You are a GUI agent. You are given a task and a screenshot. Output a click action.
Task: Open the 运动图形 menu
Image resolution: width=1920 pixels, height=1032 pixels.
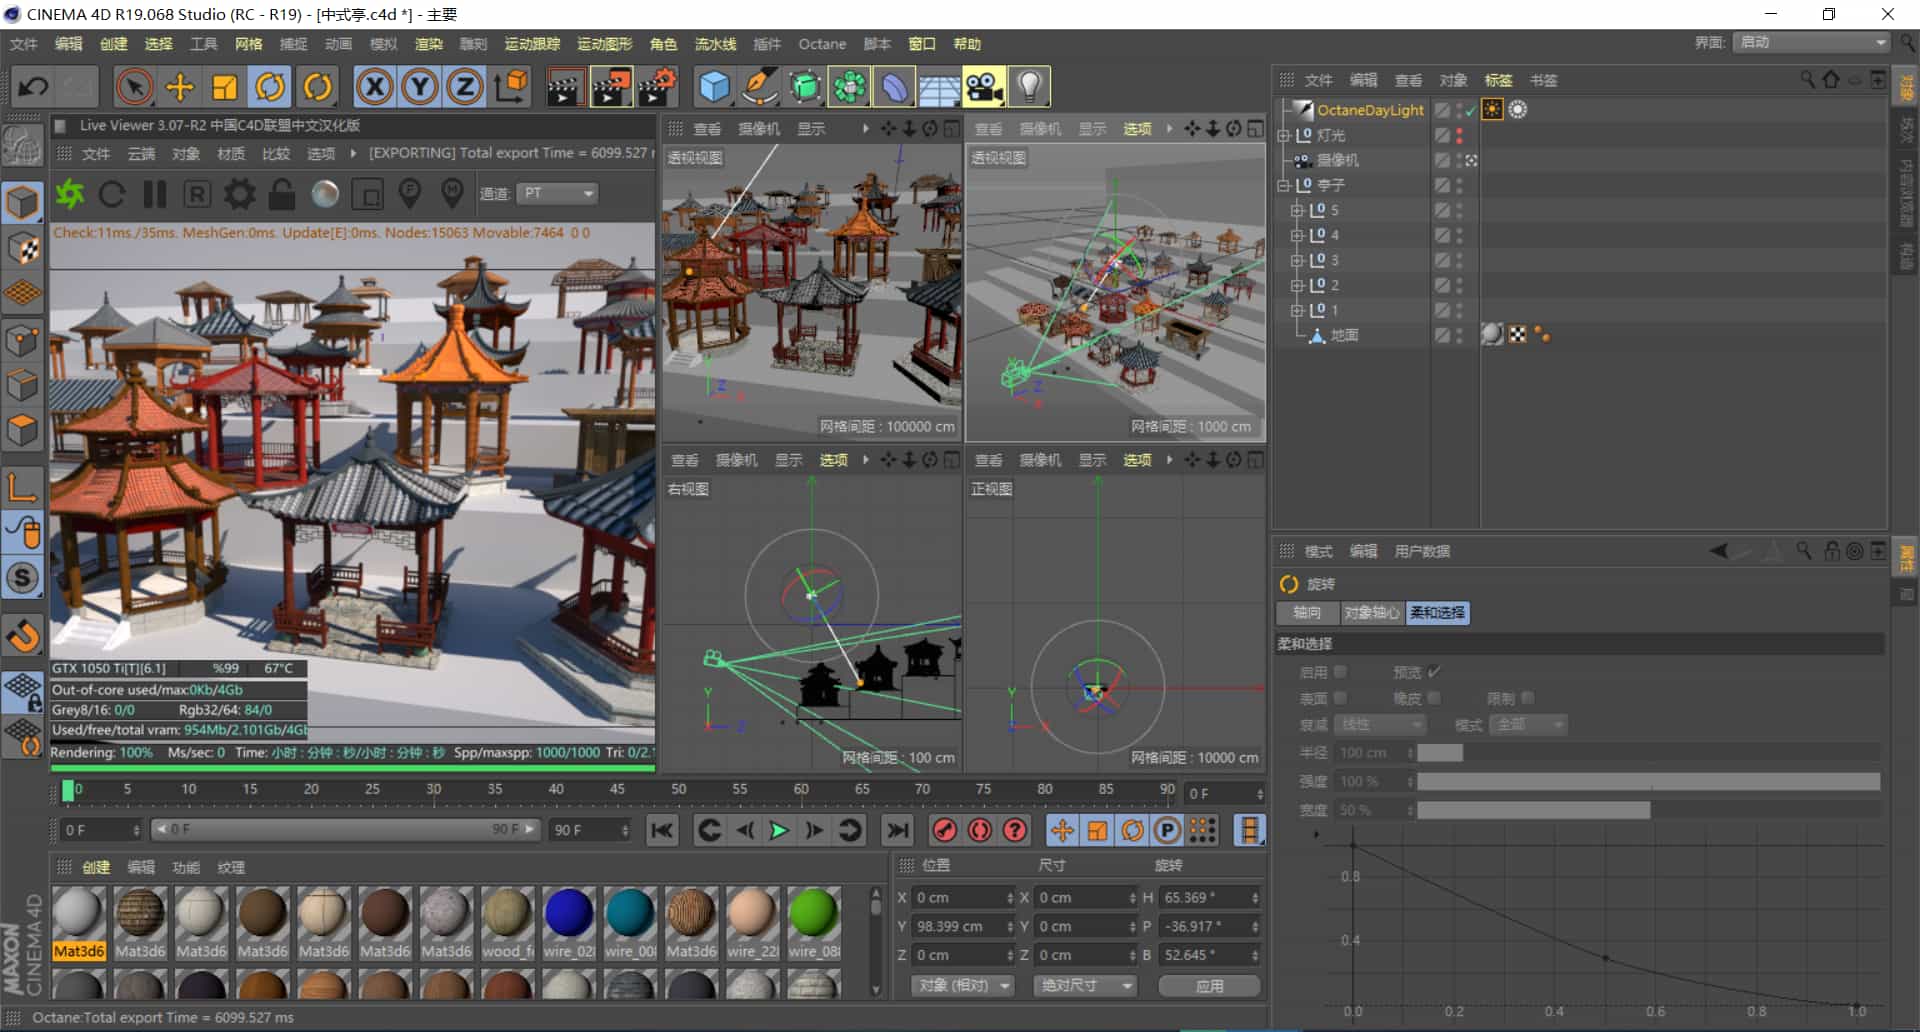pyautogui.click(x=604, y=44)
